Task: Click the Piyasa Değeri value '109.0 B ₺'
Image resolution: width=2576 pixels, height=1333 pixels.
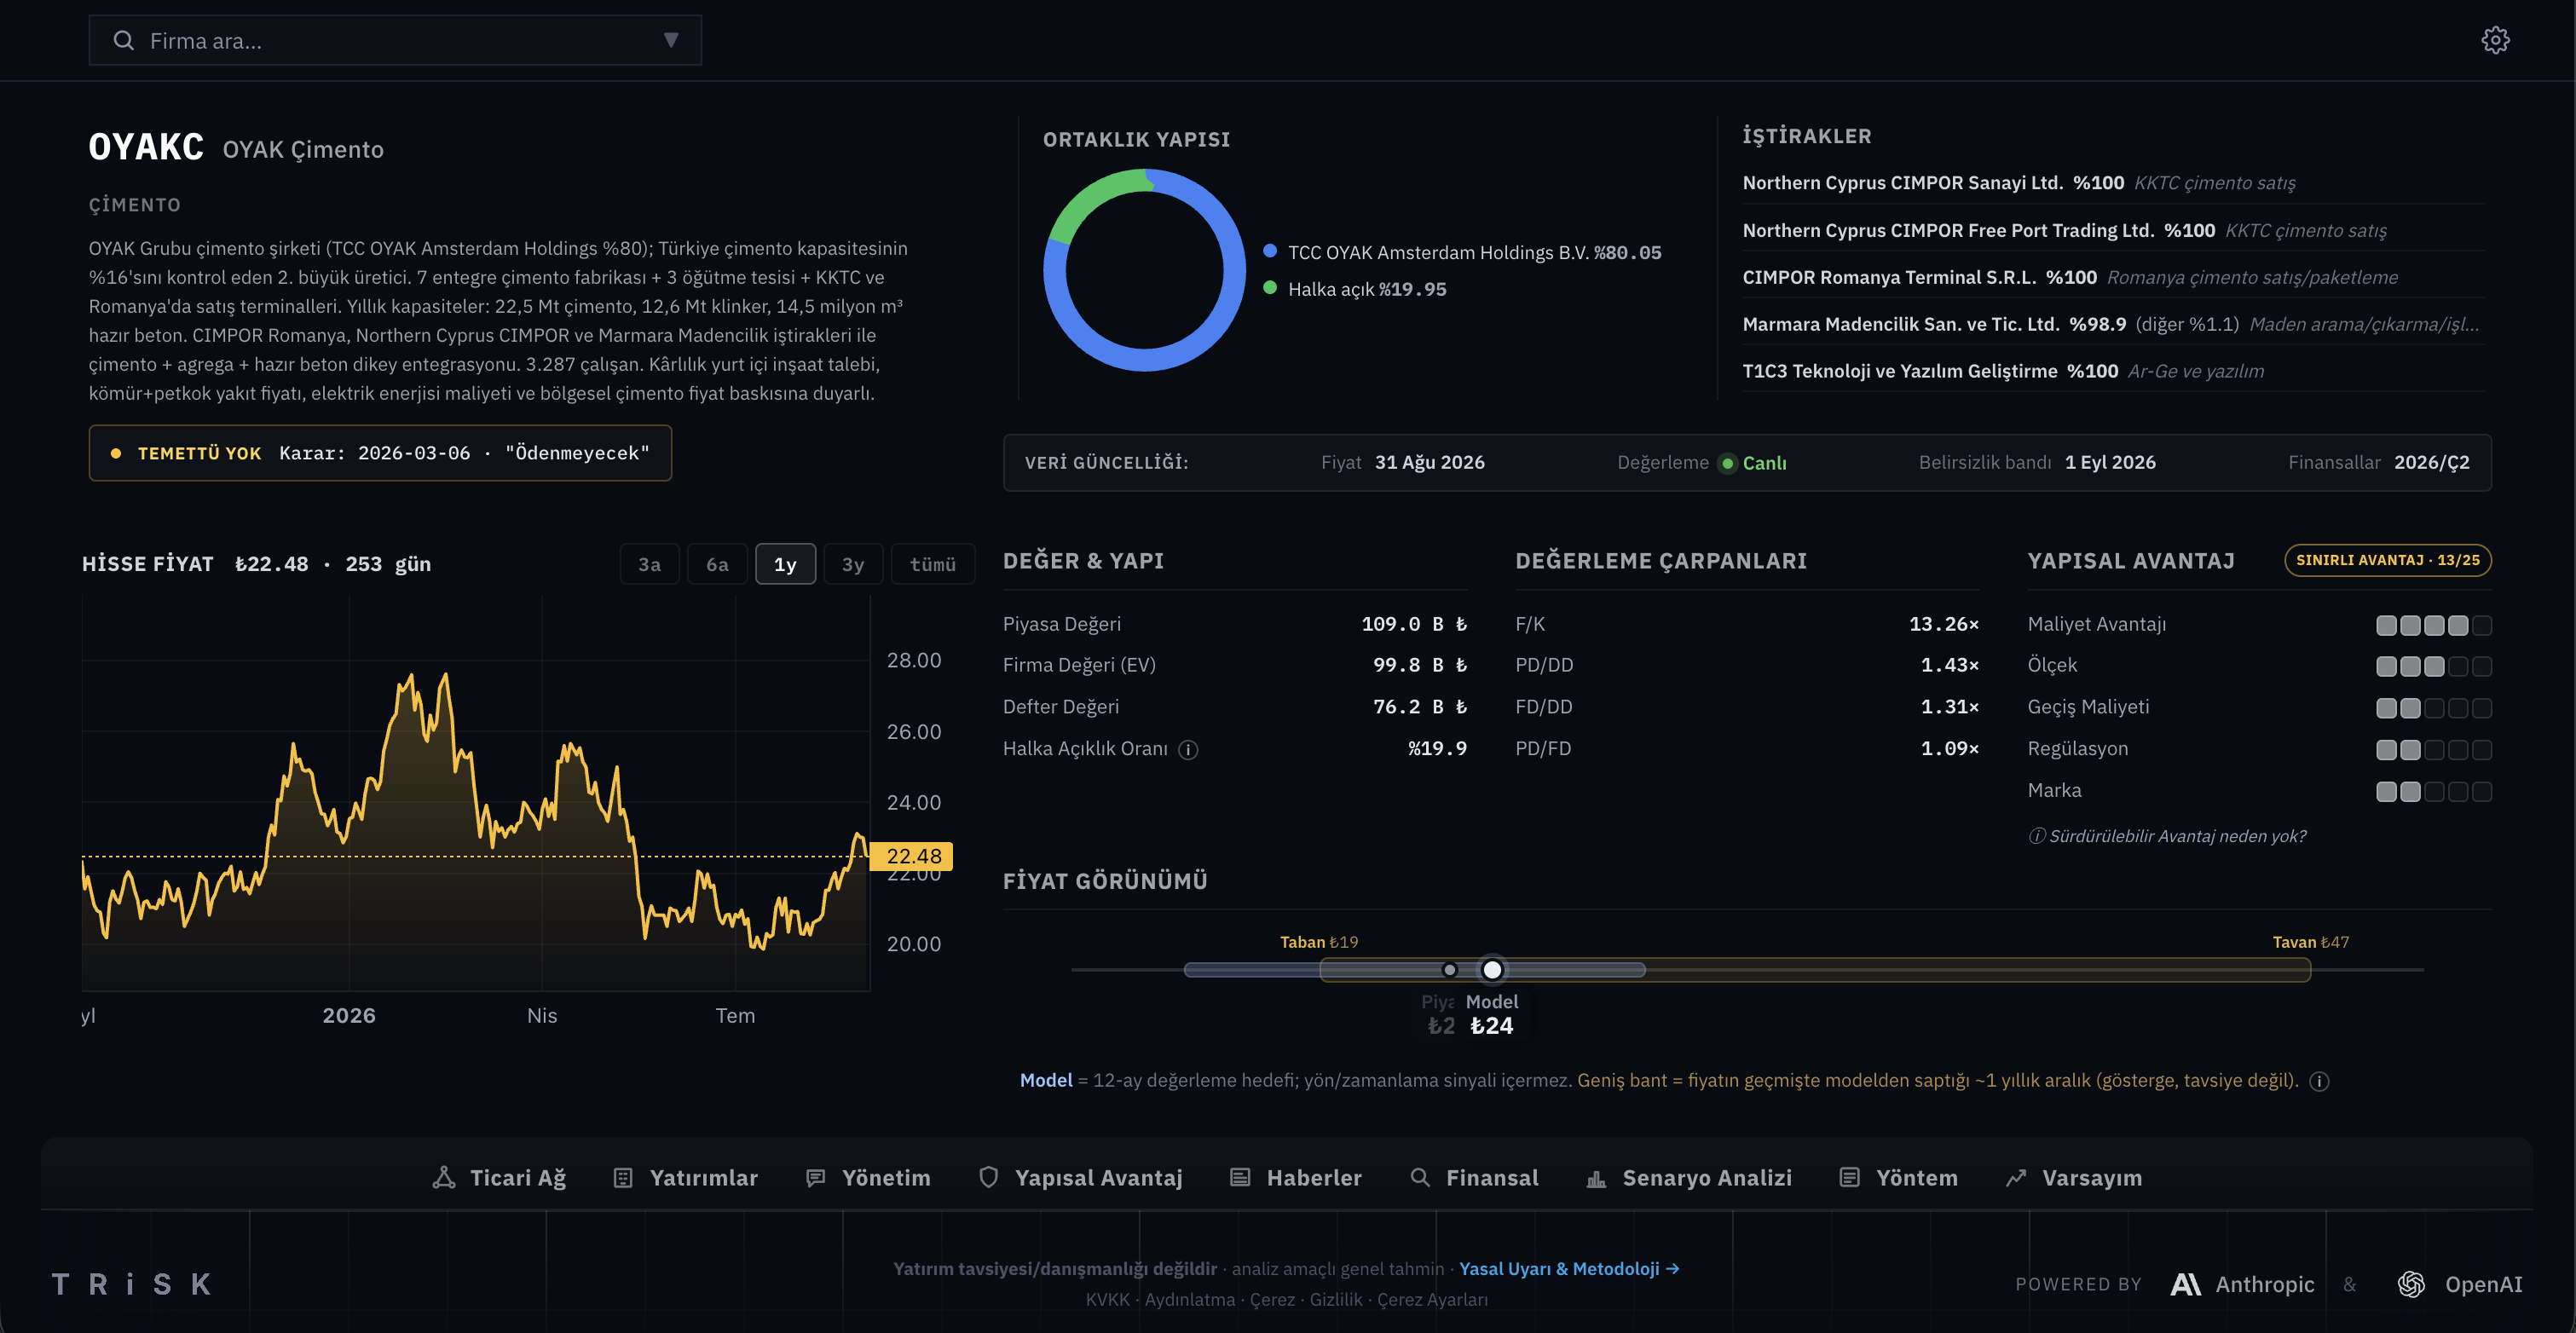Action: (1414, 624)
